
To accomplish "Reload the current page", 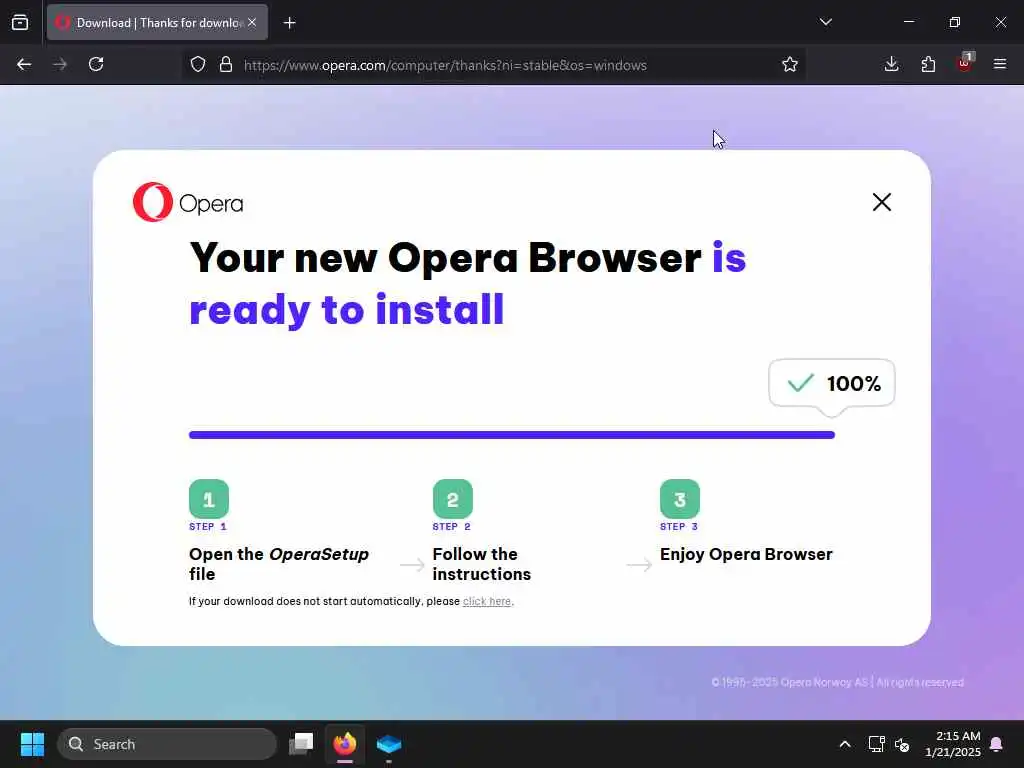I will (x=96, y=64).
